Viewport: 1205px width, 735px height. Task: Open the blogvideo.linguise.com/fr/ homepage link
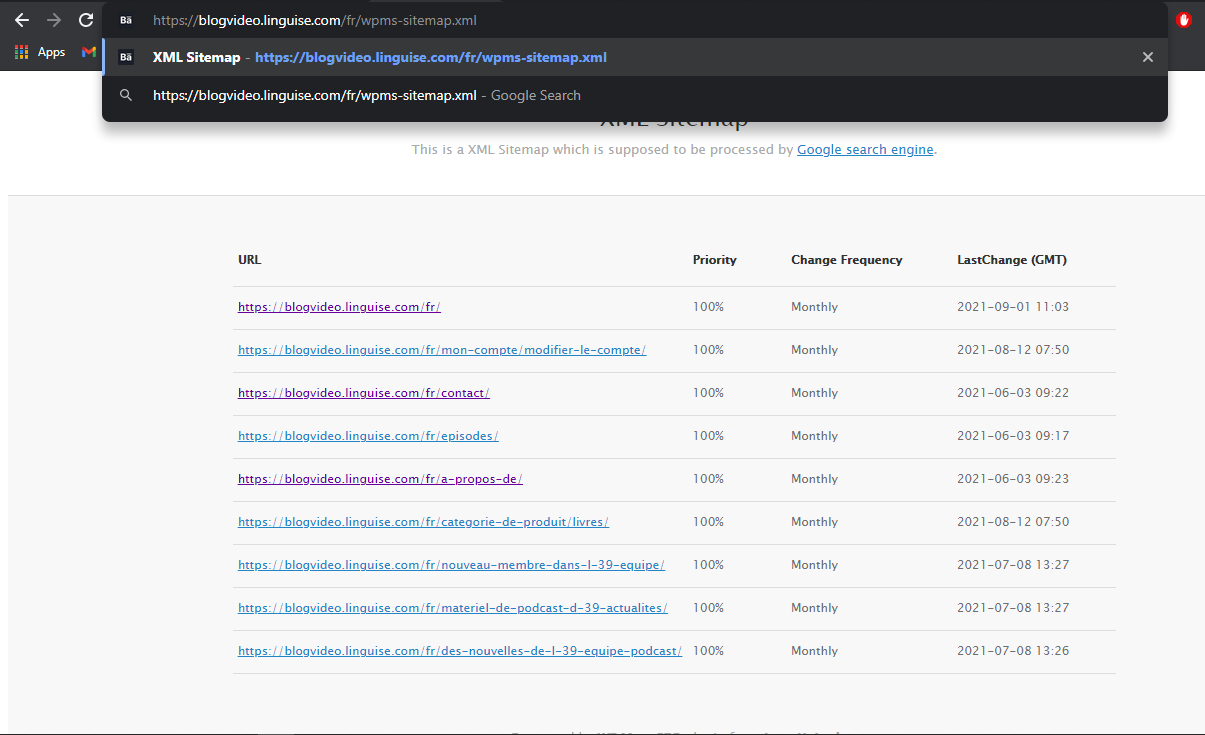[339, 307]
